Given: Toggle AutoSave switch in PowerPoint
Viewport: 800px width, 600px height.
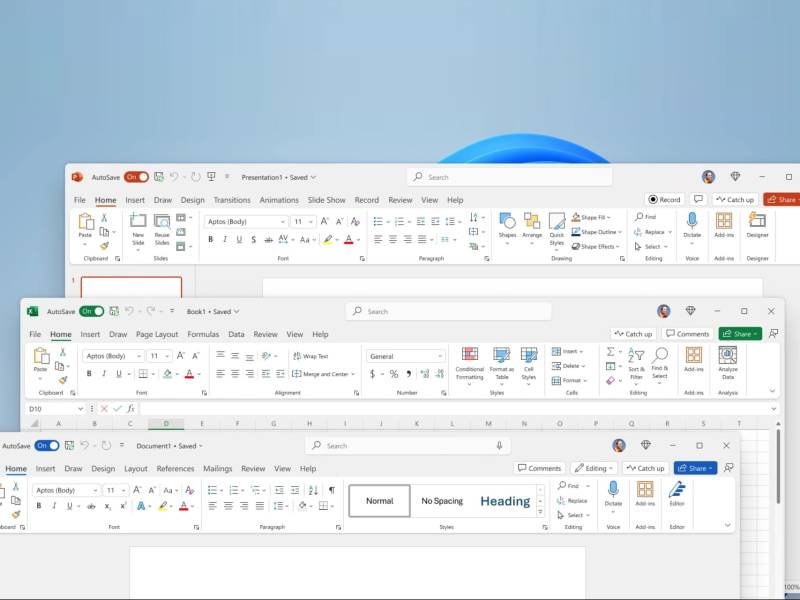Looking at the screenshot, I should pyautogui.click(x=136, y=177).
